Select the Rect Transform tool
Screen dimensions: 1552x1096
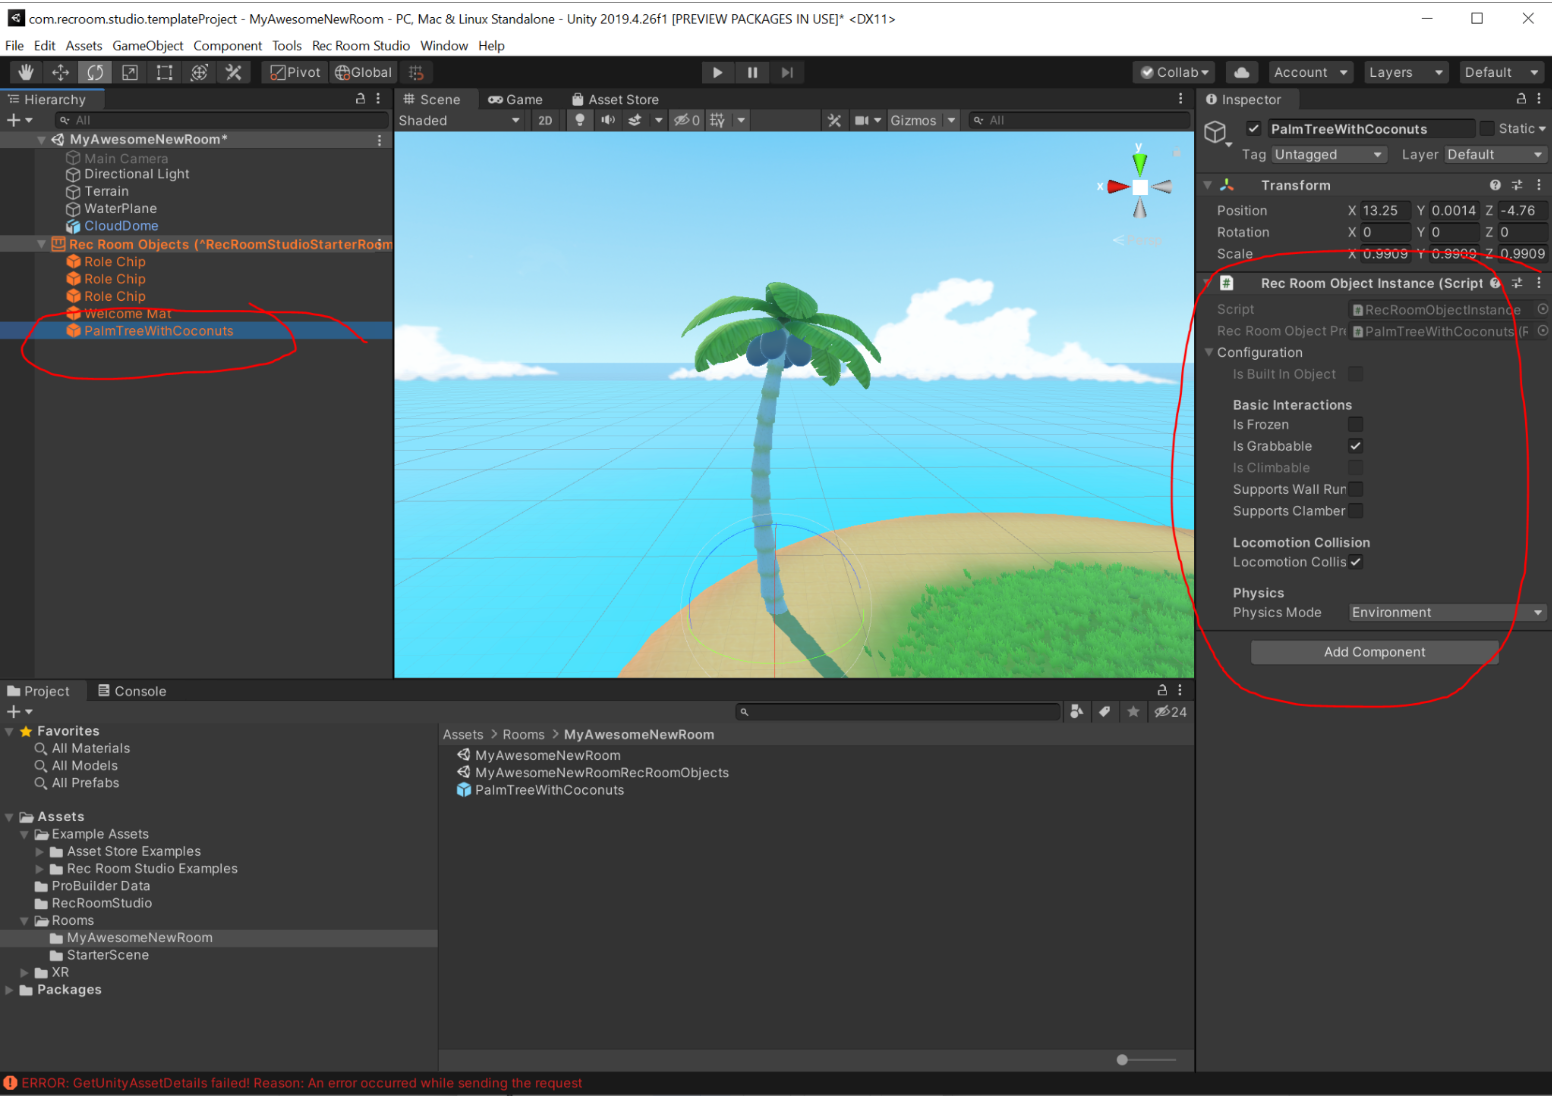click(x=165, y=72)
